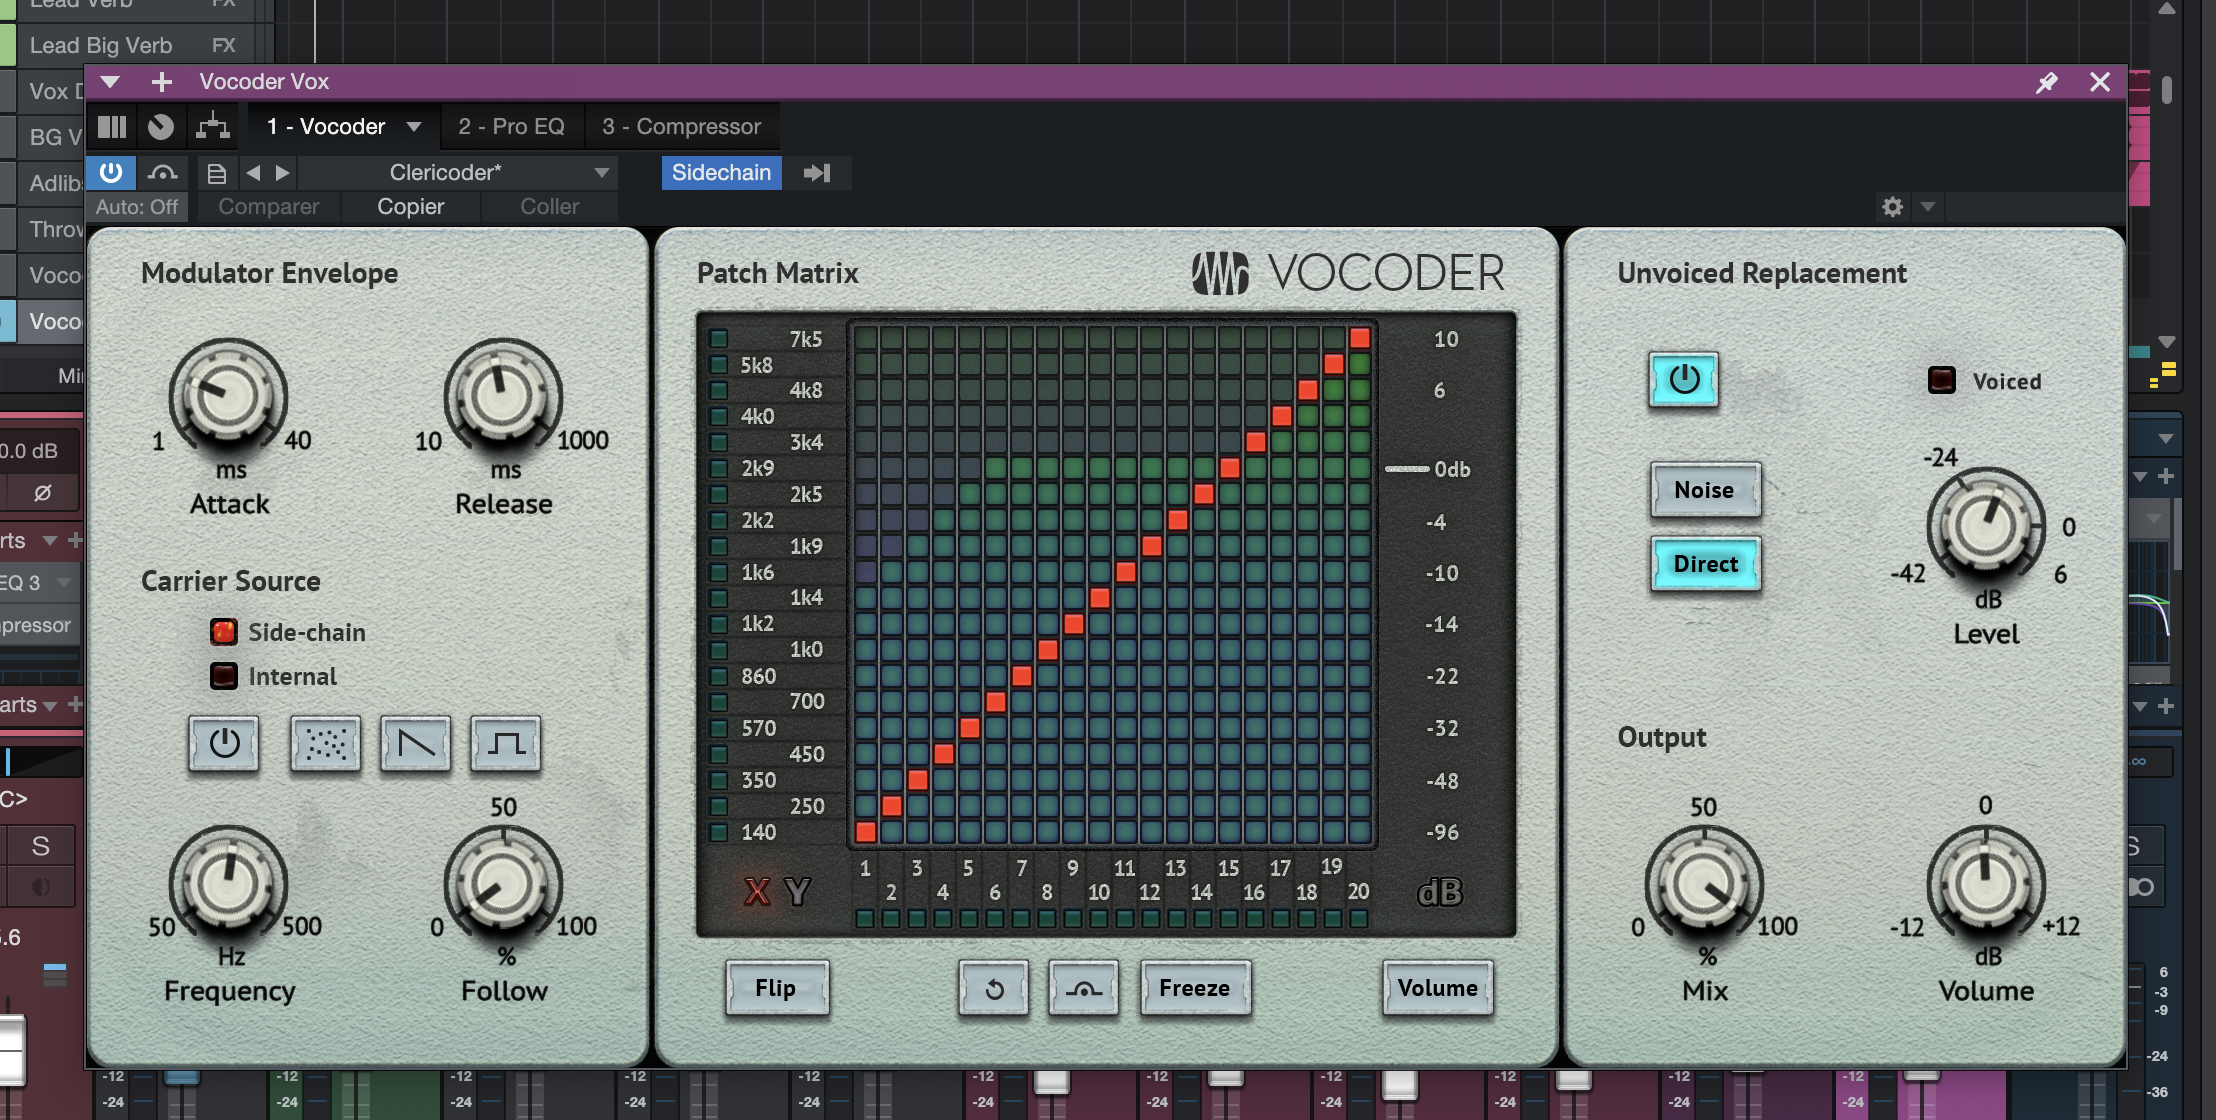Toggle the Sidechain button
The height and width of the screenshot is (1120, 2216).
tap(721, 173)
